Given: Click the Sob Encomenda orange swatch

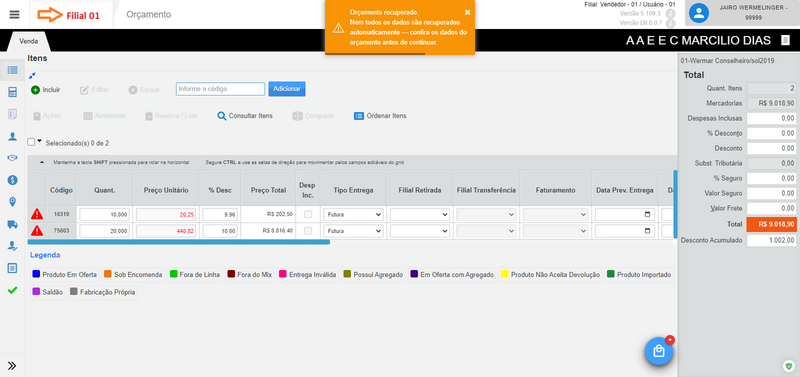Looking at the screenshot, I should click(108, 274).
